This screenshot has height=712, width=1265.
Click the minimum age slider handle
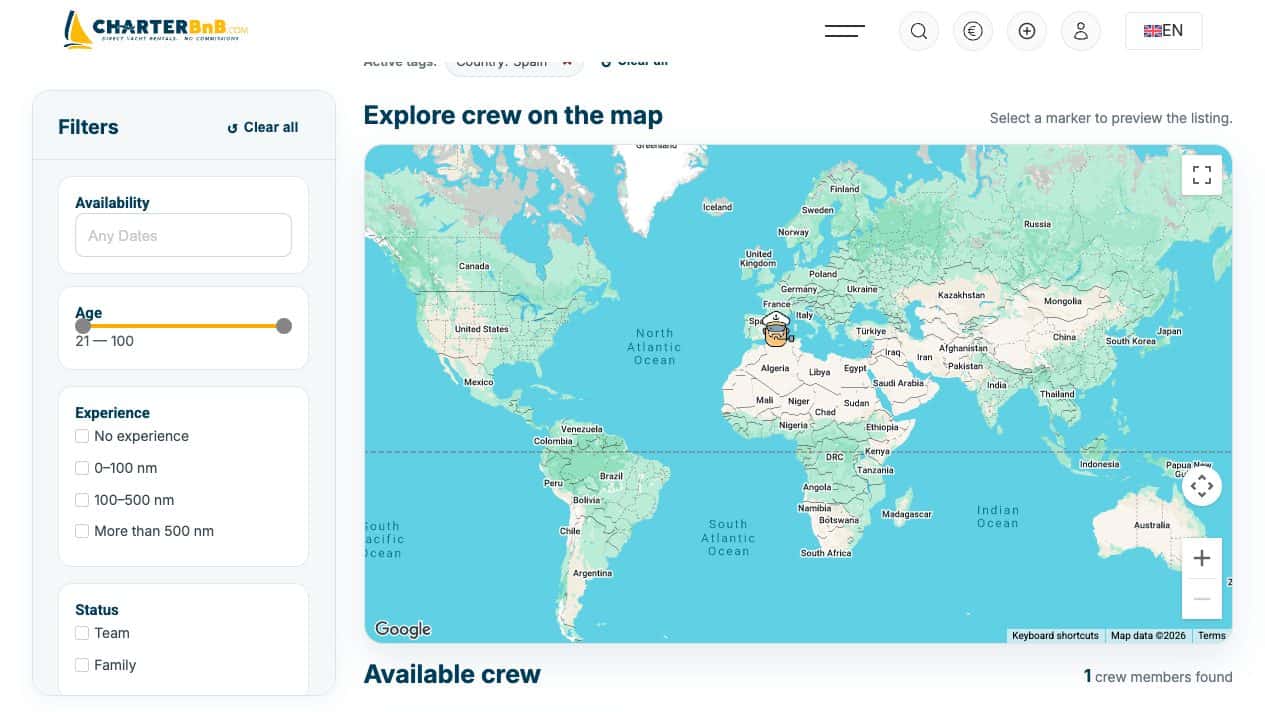[x=83, y=326]
